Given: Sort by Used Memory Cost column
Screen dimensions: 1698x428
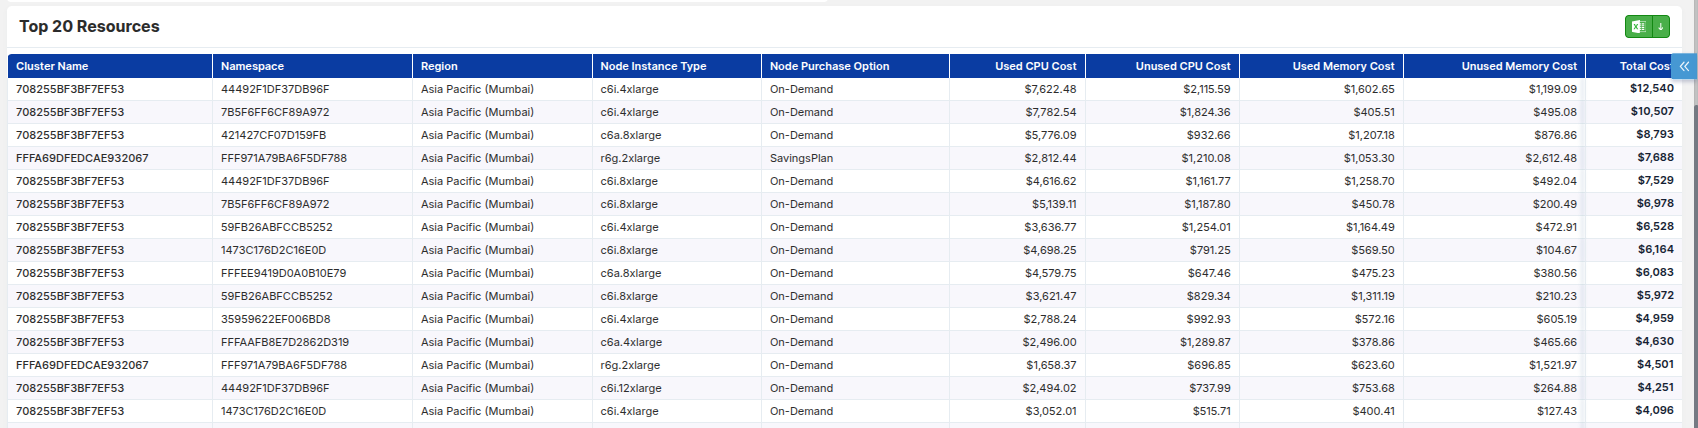Looking at the screenshot, I should click(1343, 66).
